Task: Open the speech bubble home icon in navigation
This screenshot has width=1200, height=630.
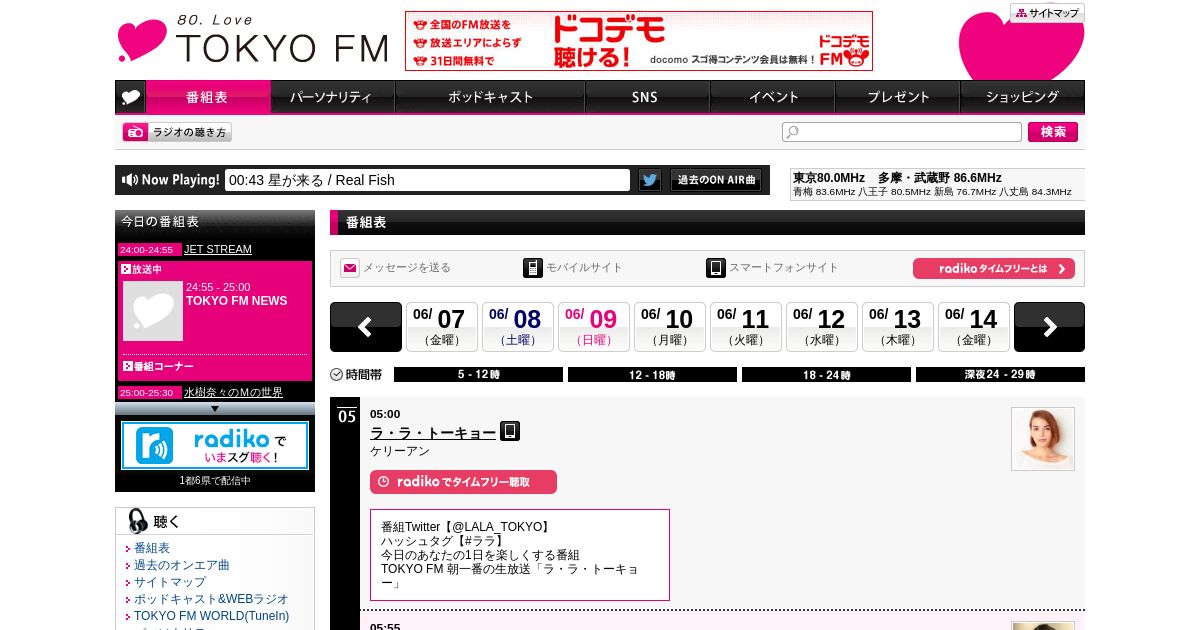Action: pyautogui.click(x=130, y=97)
